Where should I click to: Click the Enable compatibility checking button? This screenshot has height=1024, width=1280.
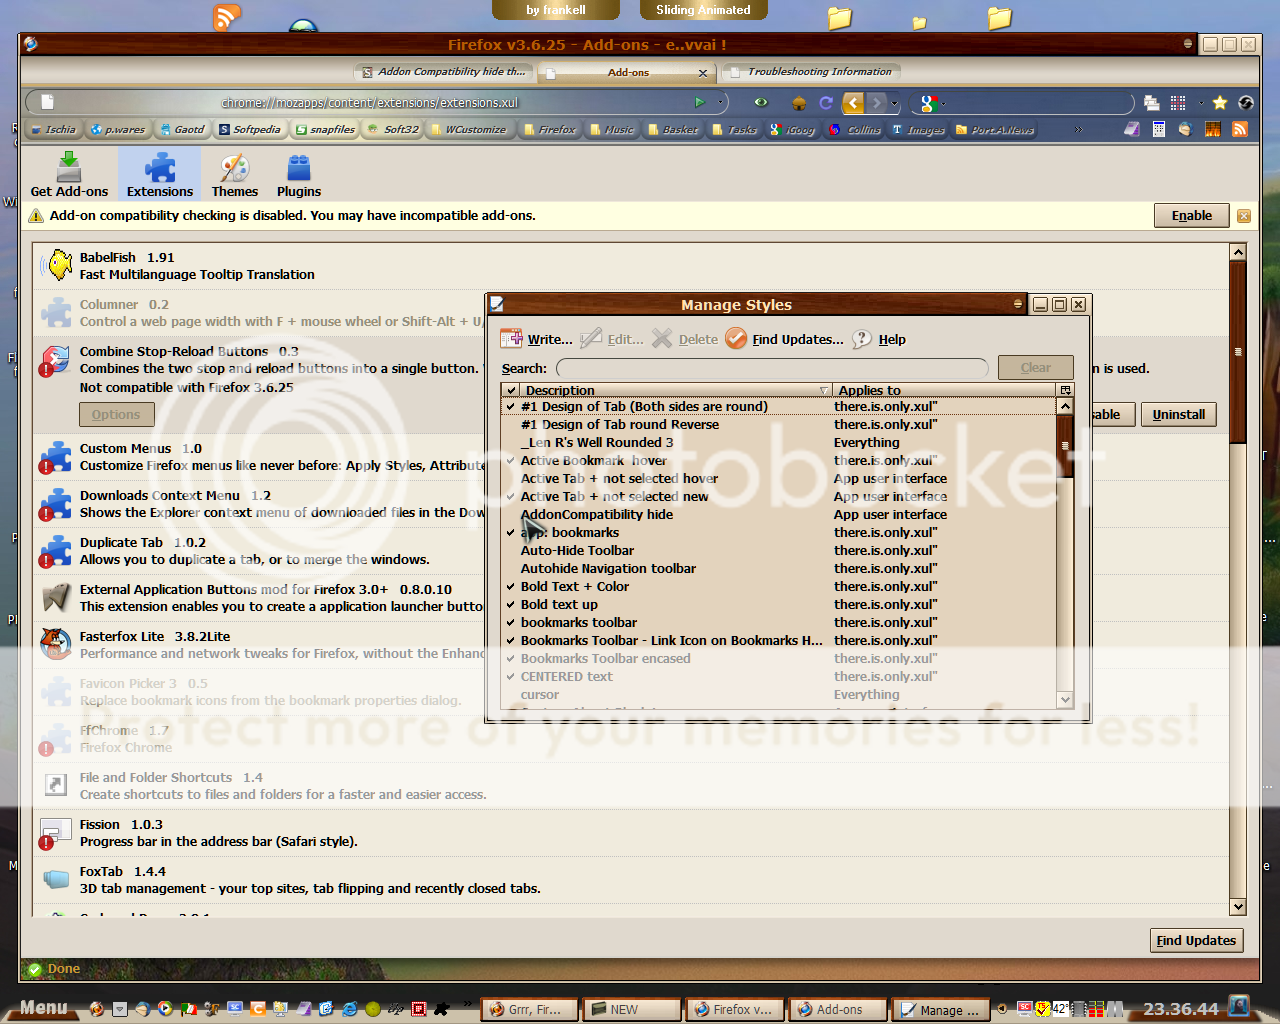pyautogui.click(x=1192, y=216)
